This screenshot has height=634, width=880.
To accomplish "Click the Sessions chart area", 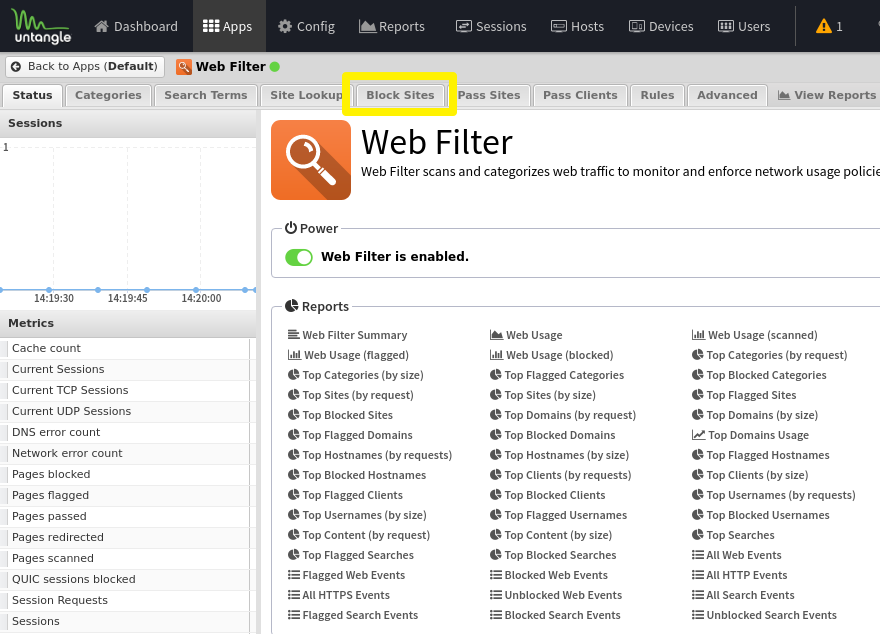I will point(128,222).
